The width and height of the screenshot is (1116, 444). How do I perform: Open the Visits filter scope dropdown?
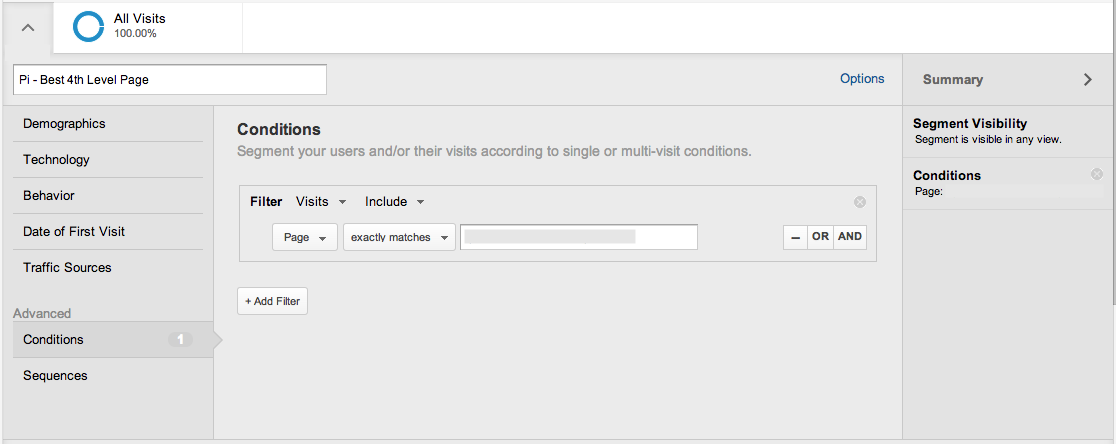(321, 202)
